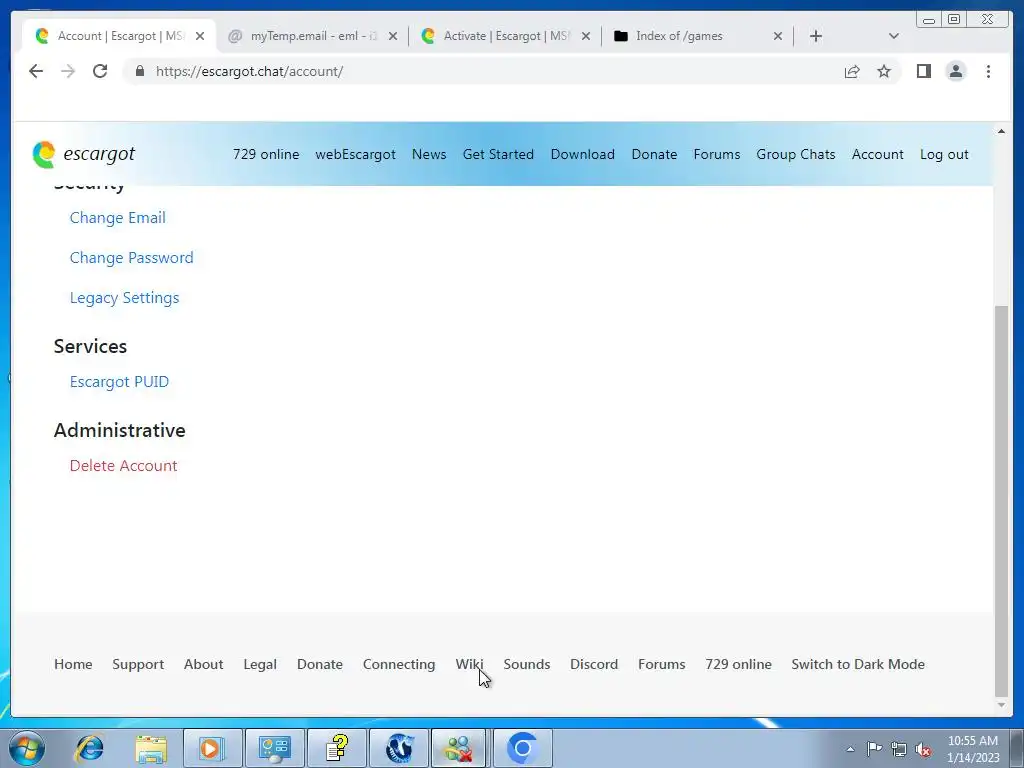Viewport: 1024px width, 768px height.
Task: Click the taskbar icon with the yellow question mark
Action: click(x=336, y=748)
